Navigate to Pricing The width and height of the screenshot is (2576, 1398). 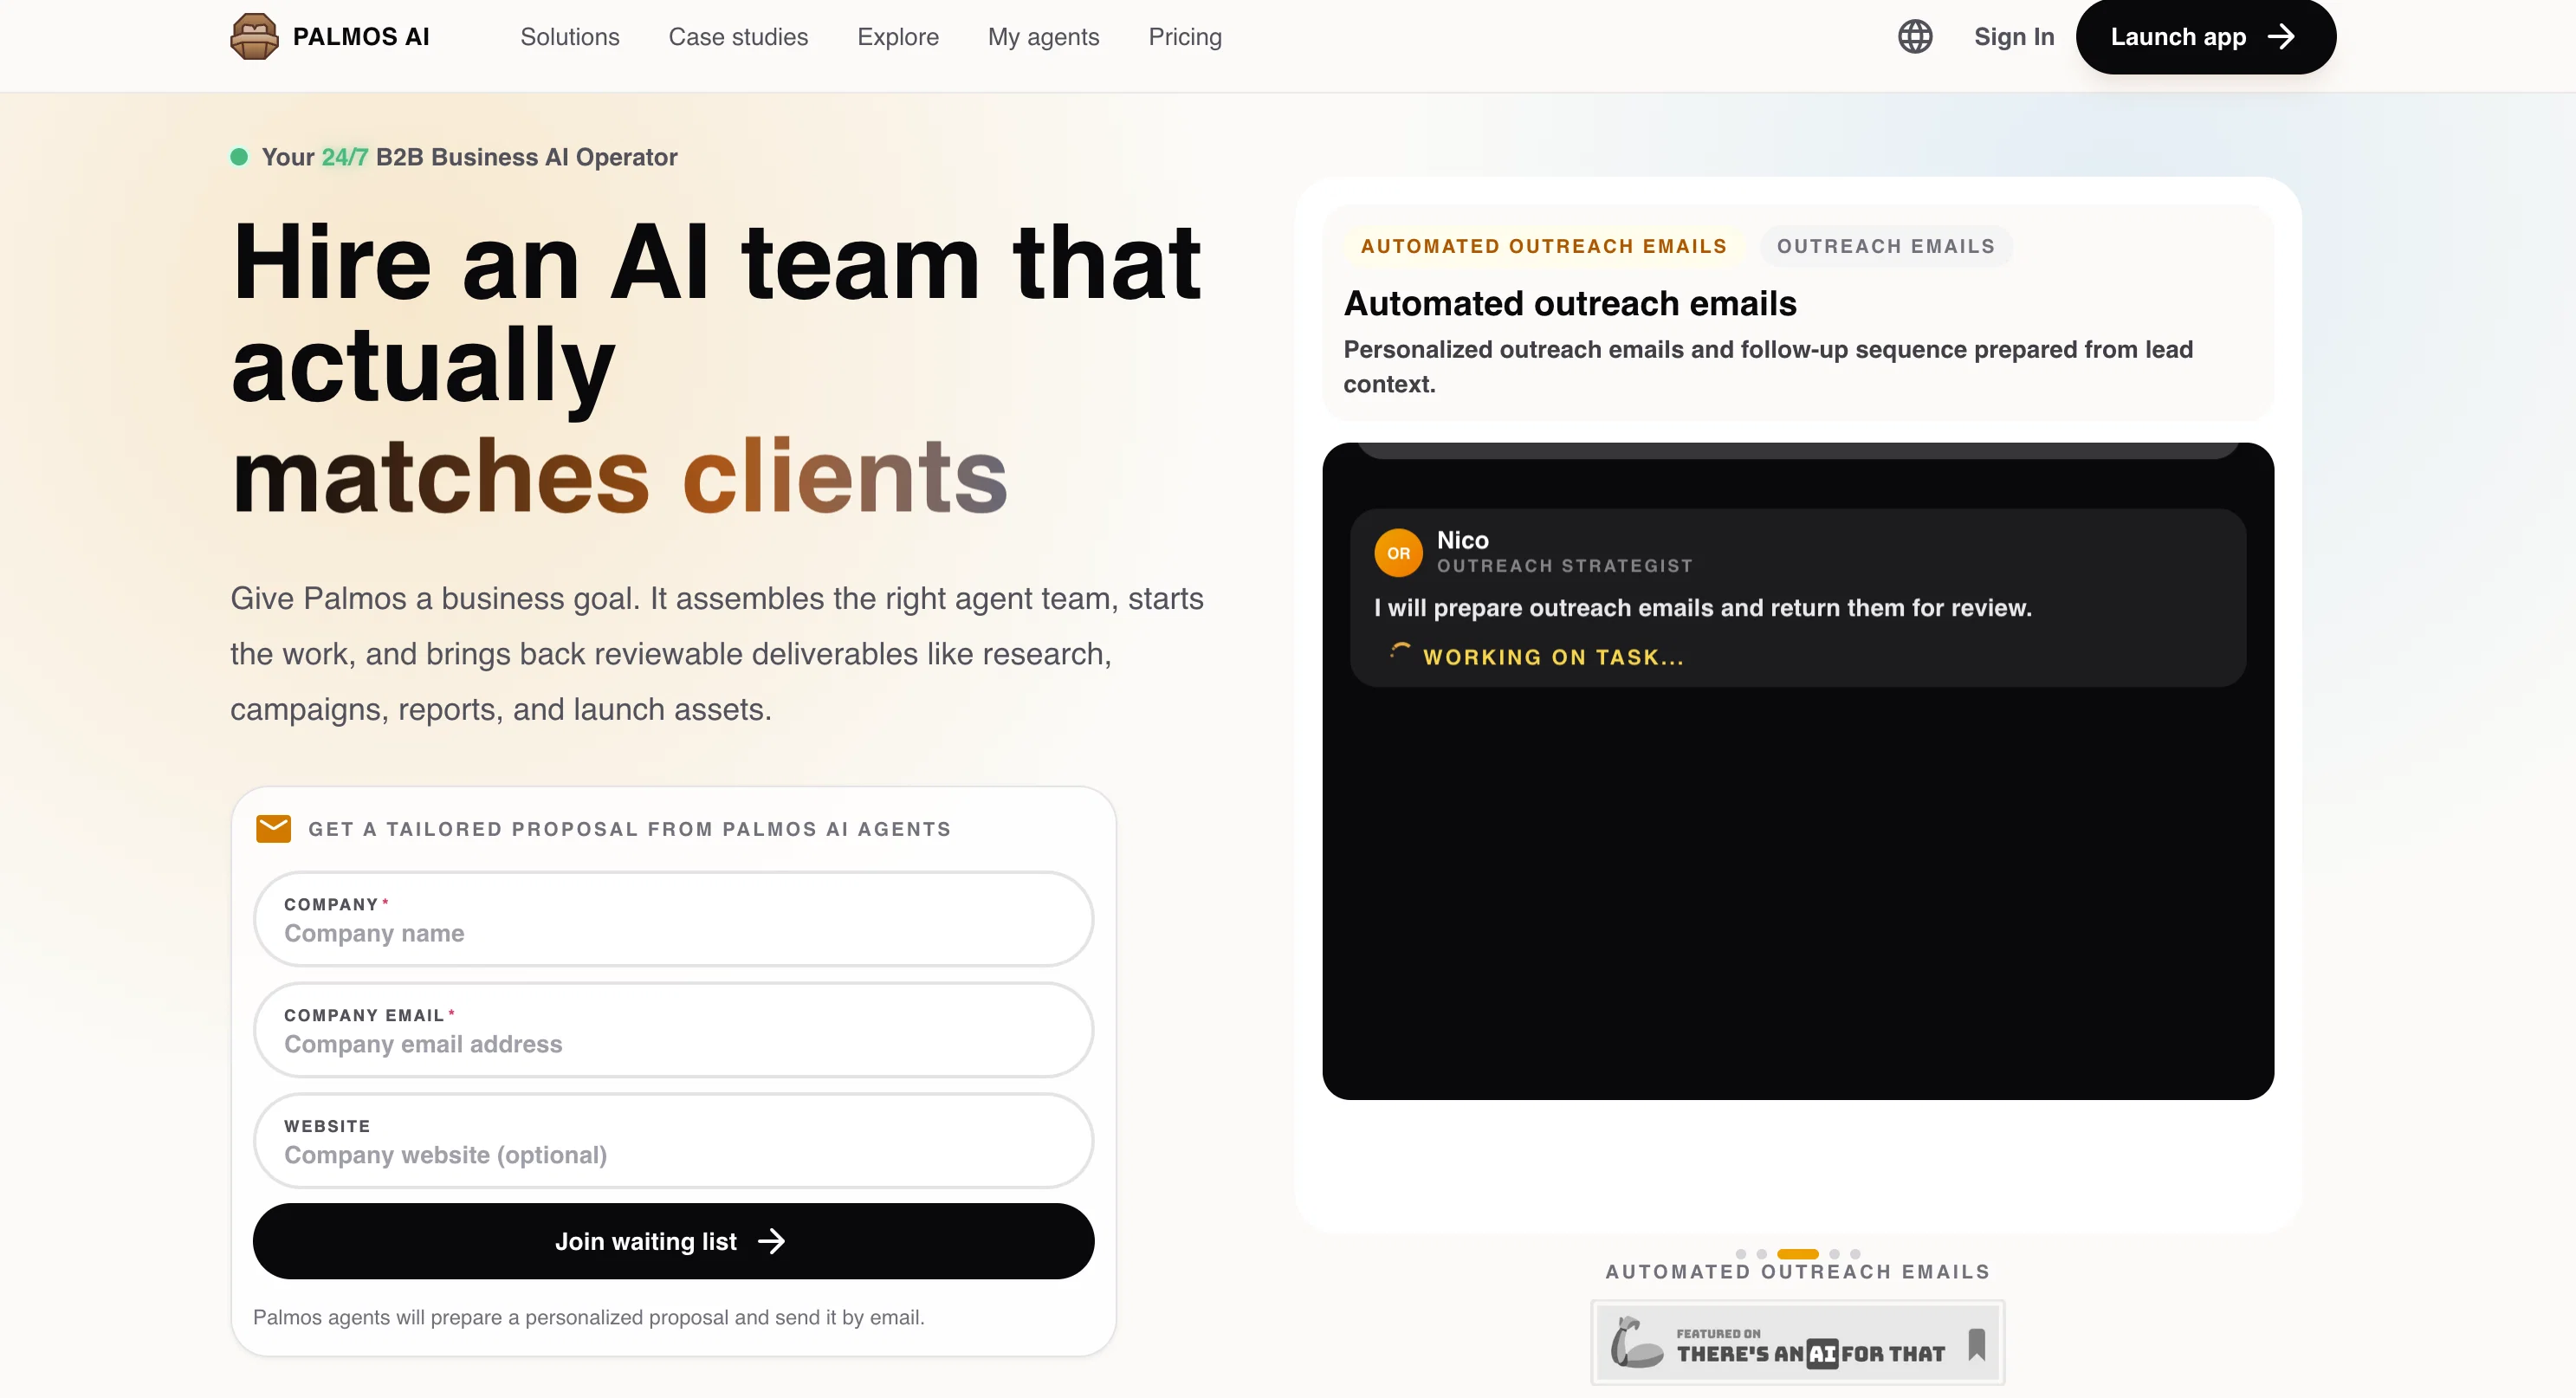(1185, 37)
